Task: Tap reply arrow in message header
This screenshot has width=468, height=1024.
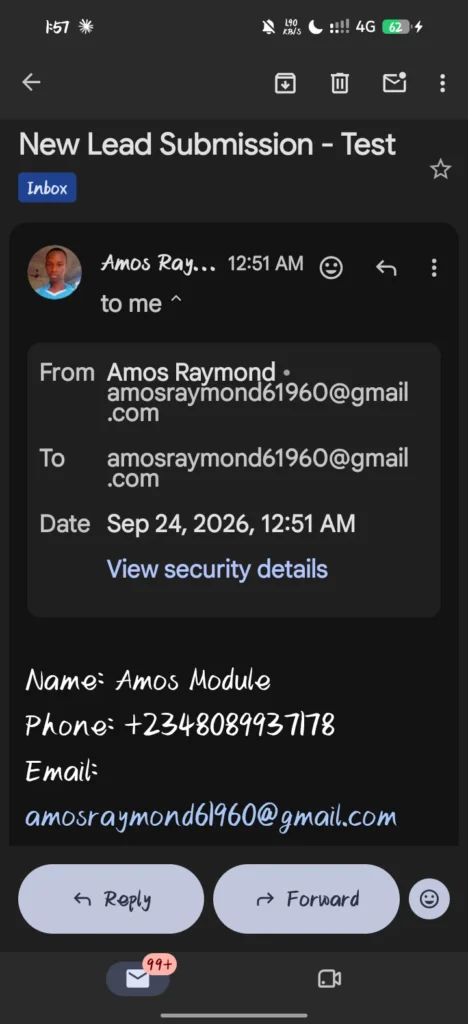Action: pyautogui.click(x=386, y=268)
